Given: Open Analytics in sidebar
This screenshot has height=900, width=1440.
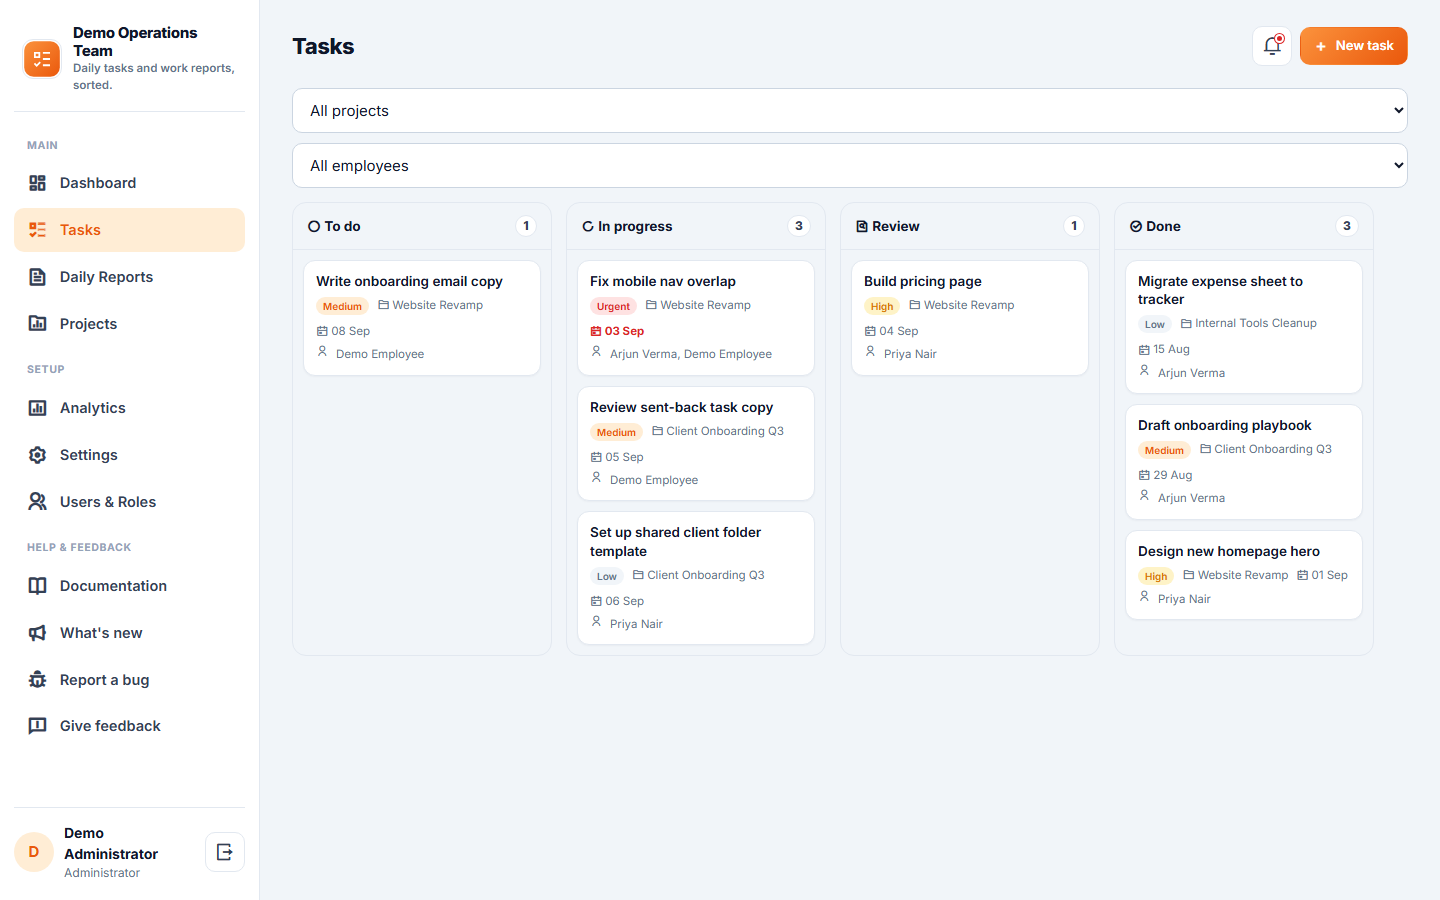Looking at the screenshot, I should click(x=129, y=408).
